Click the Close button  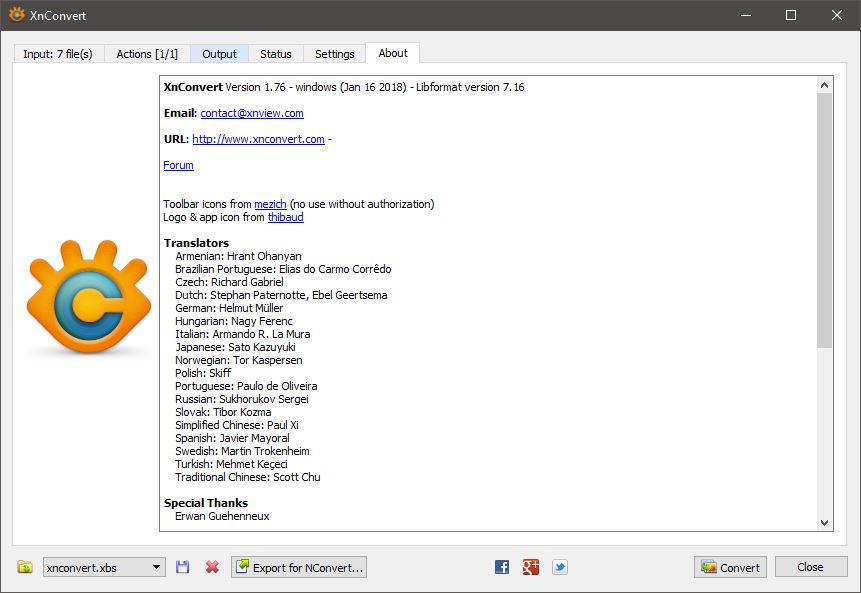coord(810,567)
